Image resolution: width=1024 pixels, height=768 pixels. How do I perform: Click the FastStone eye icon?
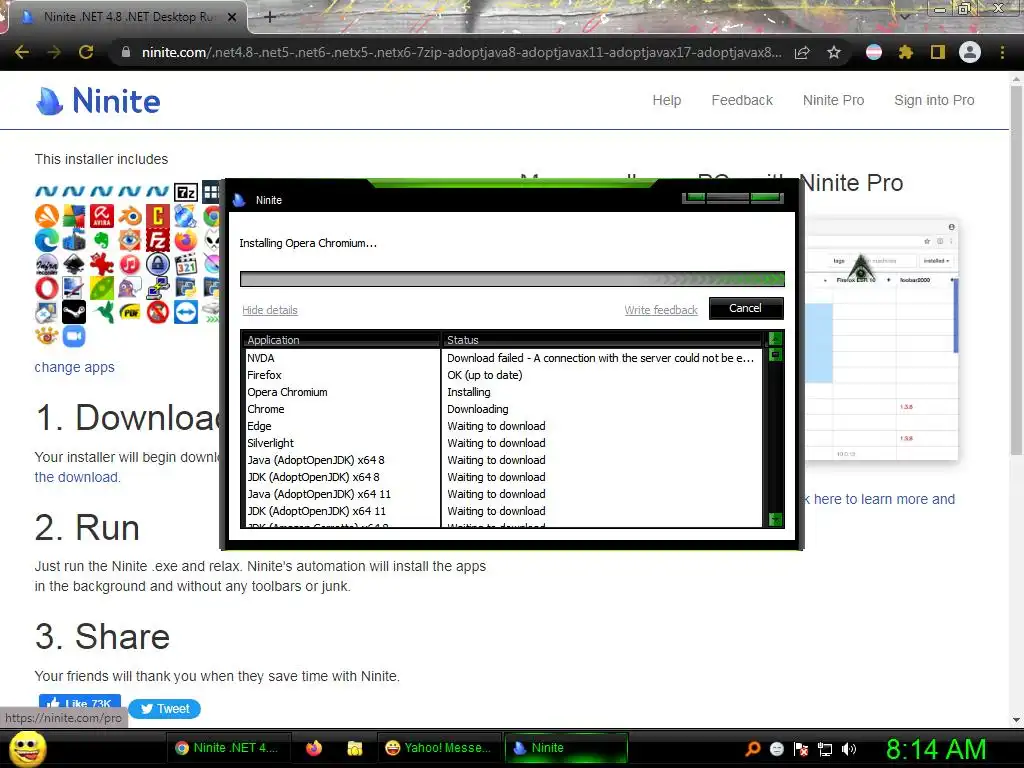click(x=129, y=240)
